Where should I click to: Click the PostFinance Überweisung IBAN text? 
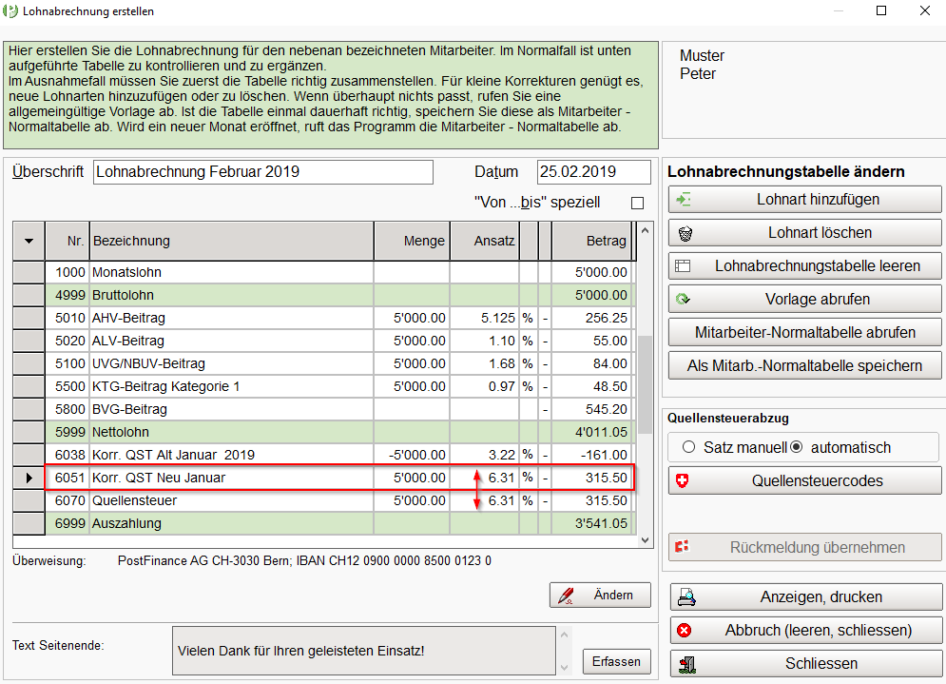click(x=304, y=561)
